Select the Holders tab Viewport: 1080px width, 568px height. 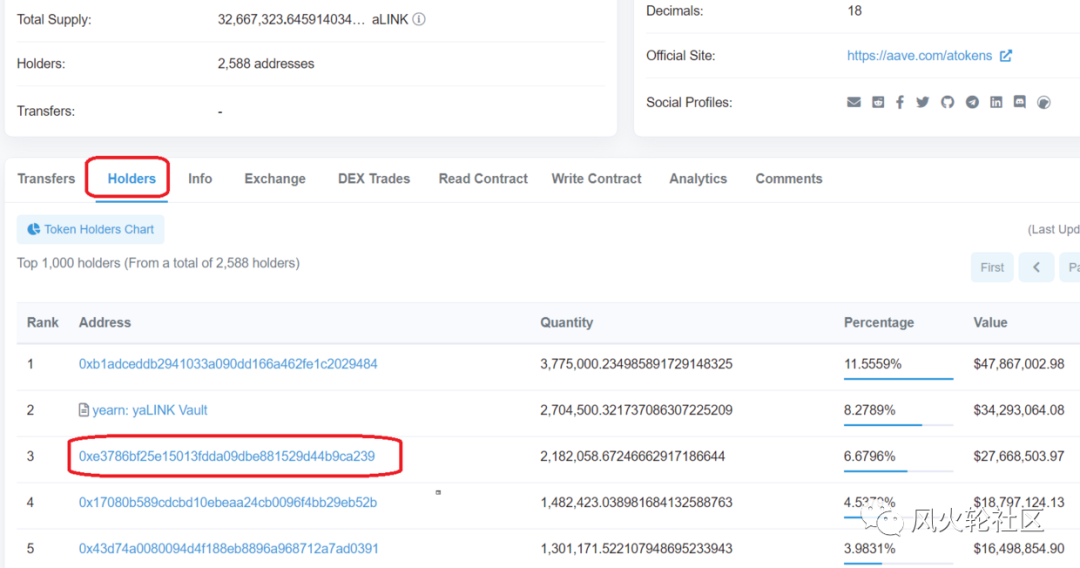click(132, 179)
